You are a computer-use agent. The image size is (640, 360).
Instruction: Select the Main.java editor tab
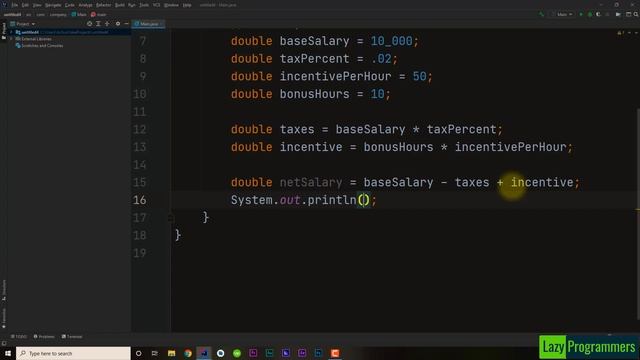tap(149, 24)
